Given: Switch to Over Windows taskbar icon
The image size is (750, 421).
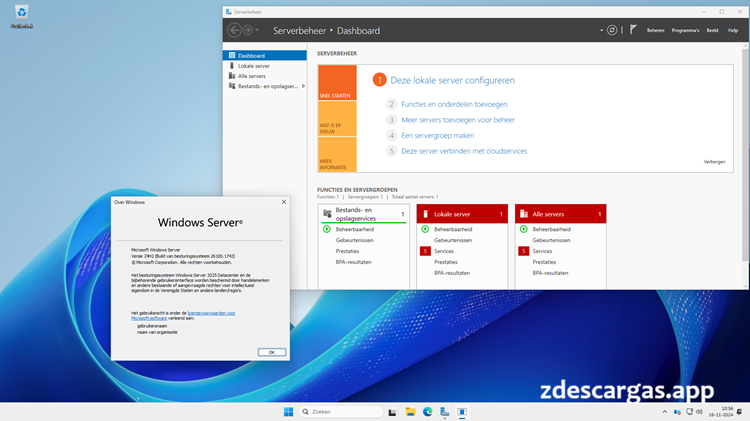Looking at the screenshot, I should (x=462, y=412).
